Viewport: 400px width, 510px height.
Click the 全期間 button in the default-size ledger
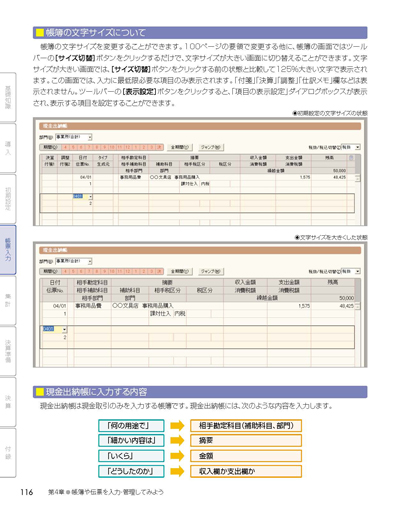[x=180, y=147]
